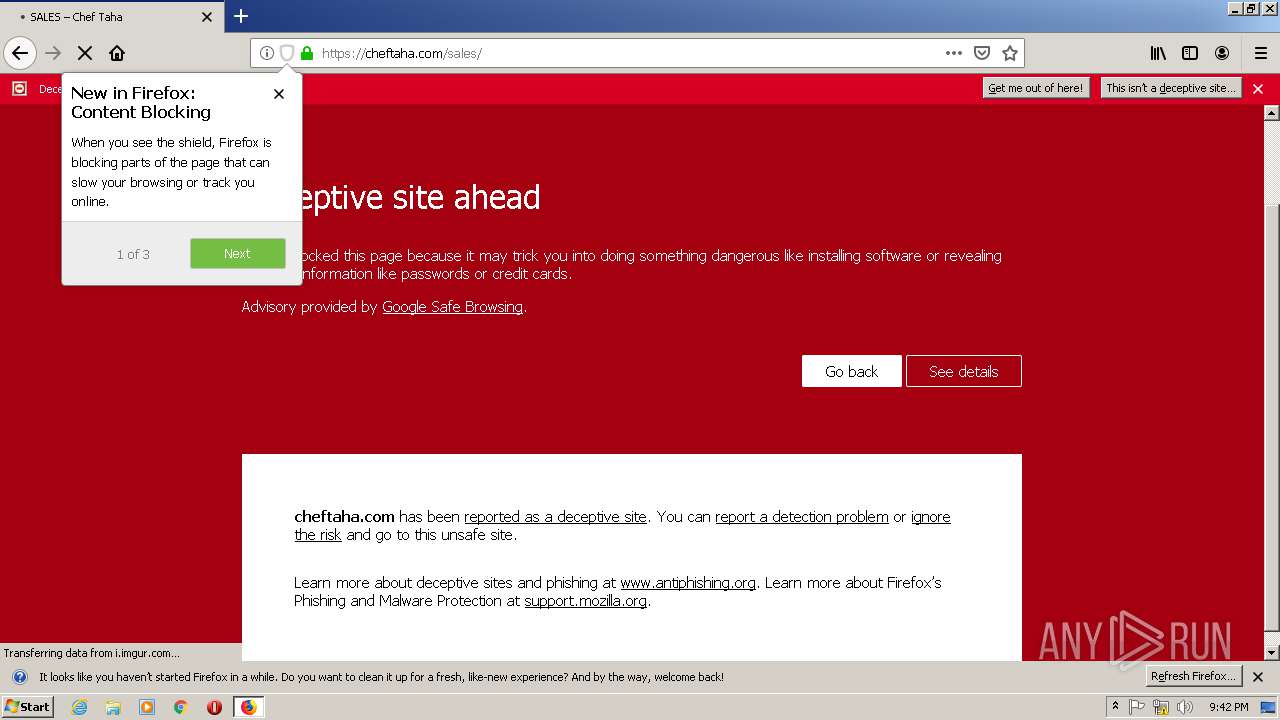
Task: Show sidebars icon in toolbar
Action: [x=1190, y=53]
